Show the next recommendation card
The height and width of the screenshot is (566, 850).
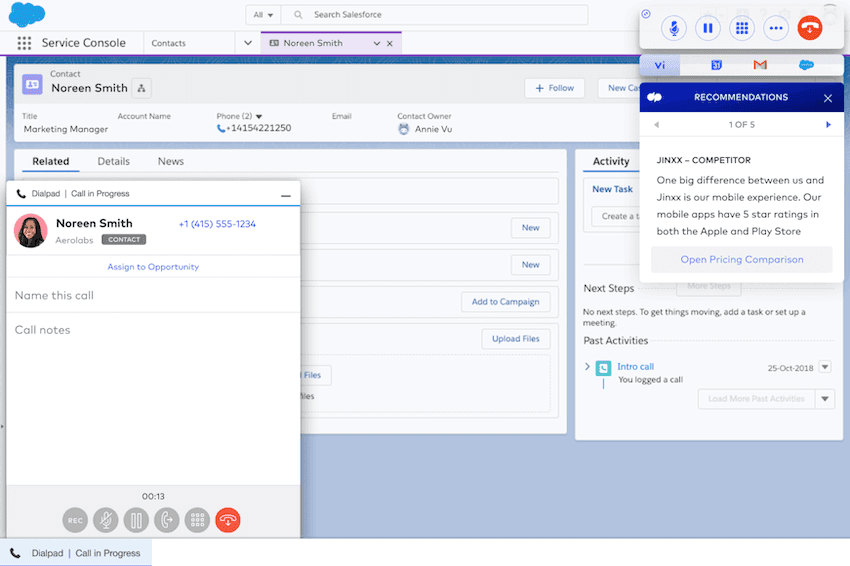pyautogui.click(x=828, y=125)
